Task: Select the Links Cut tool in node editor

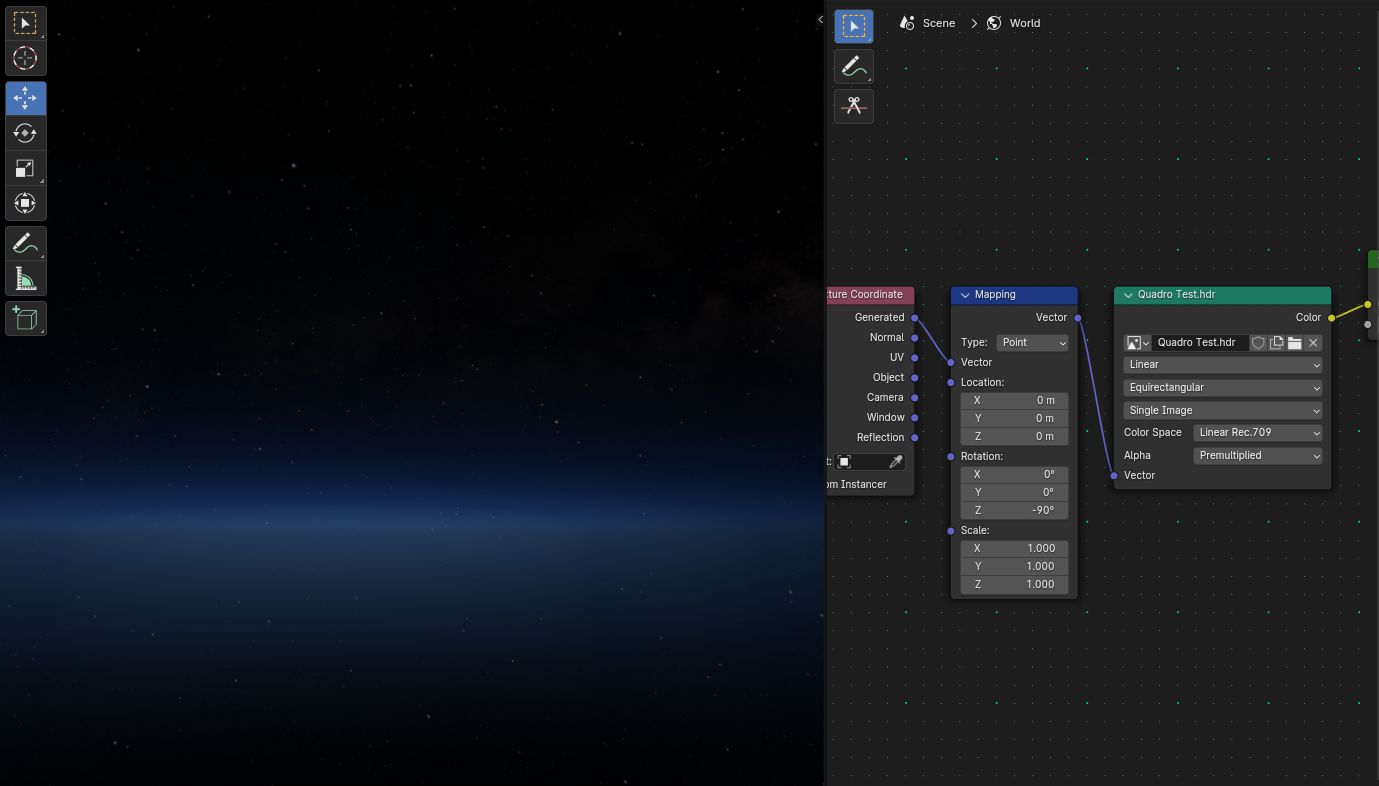Action: 853,106
